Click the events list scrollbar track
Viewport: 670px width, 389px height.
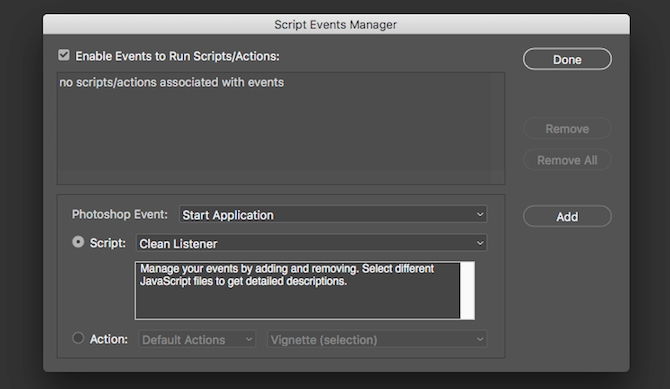[x=497, y=128]
